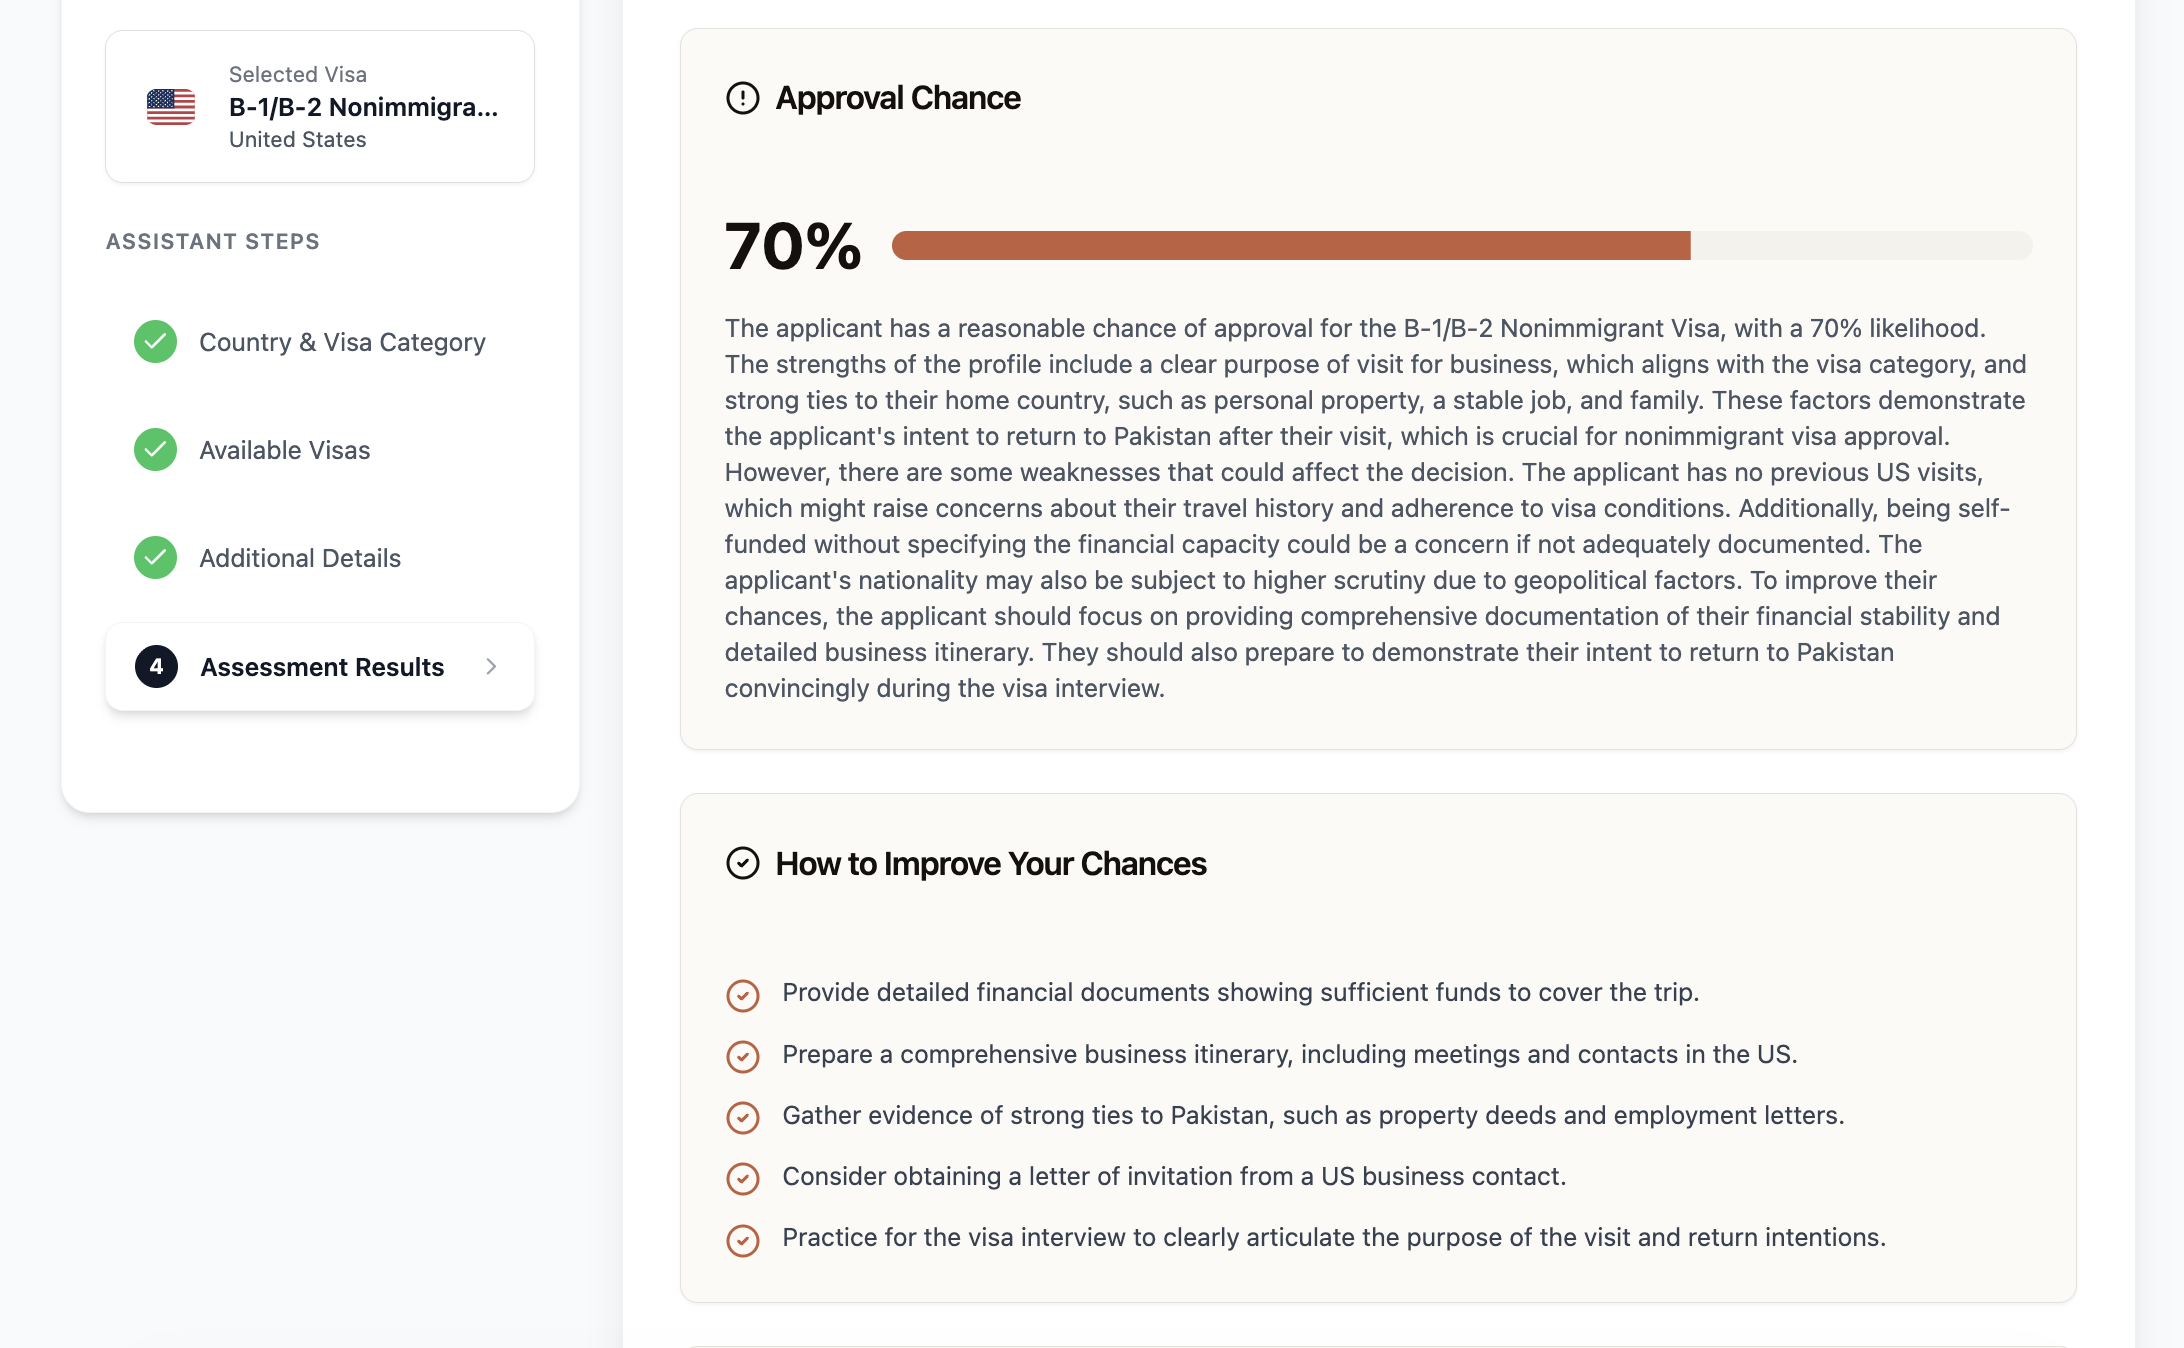Screen dimensions: 2184x1348
Task: Select the Available Visas step
Action: 285,449
